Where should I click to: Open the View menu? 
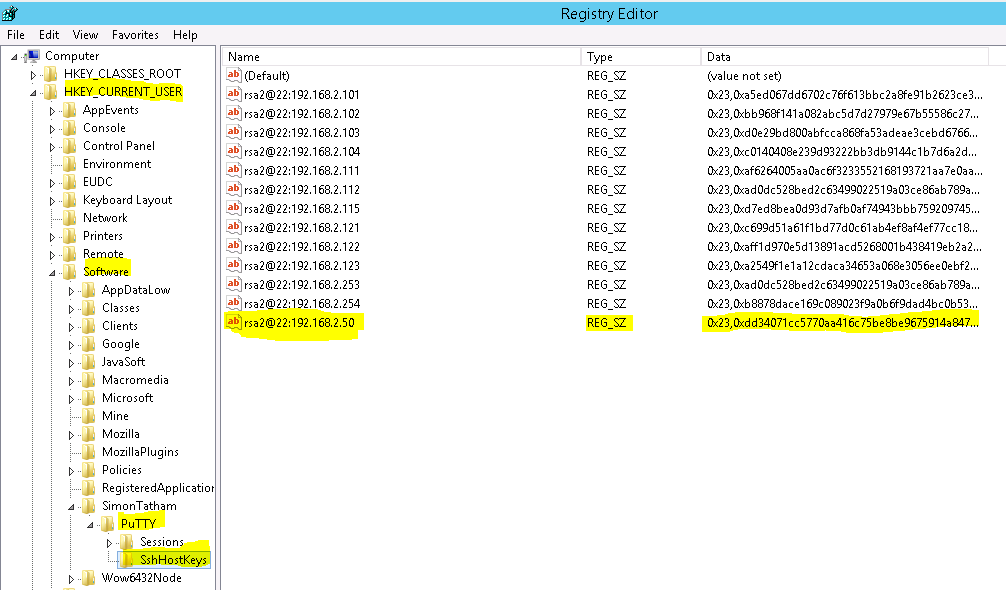click(85, 34)
